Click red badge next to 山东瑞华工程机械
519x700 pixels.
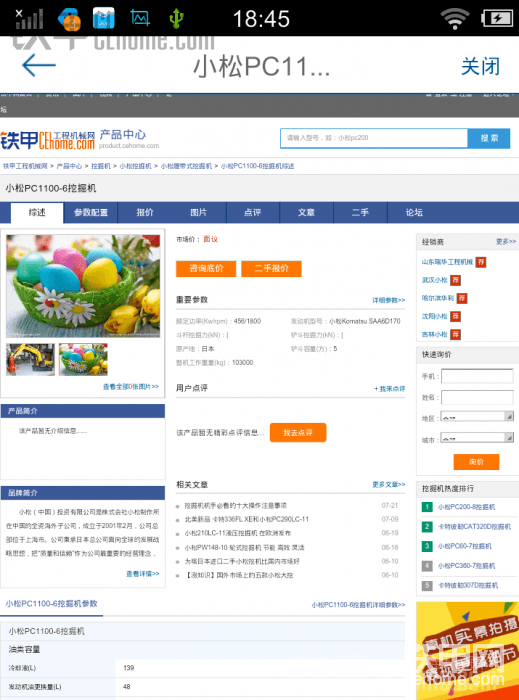(481, 262)
